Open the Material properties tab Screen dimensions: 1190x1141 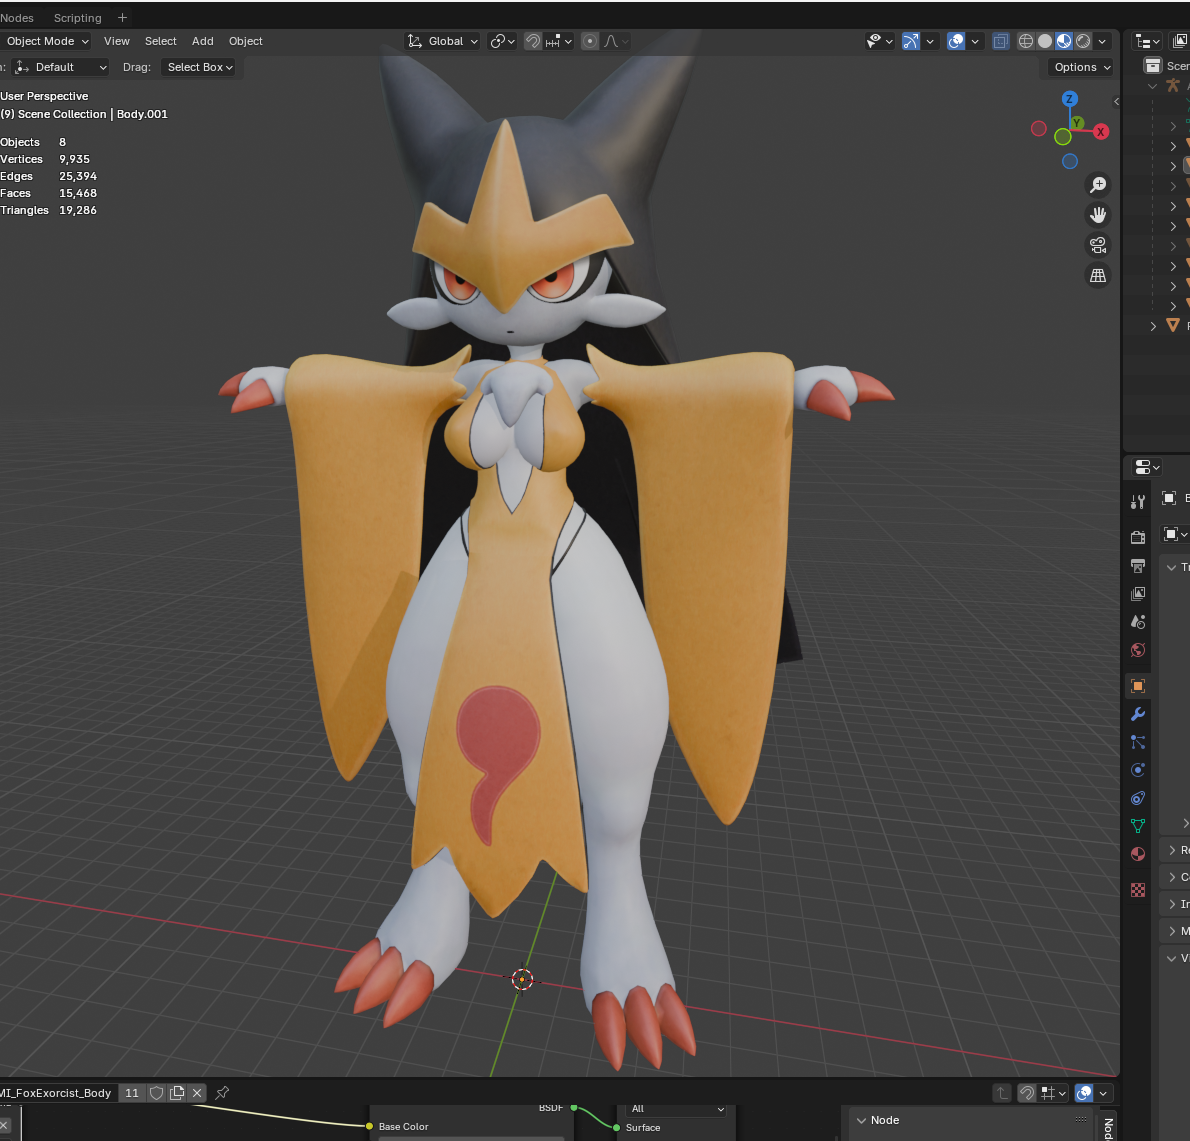coord(1138,854)
